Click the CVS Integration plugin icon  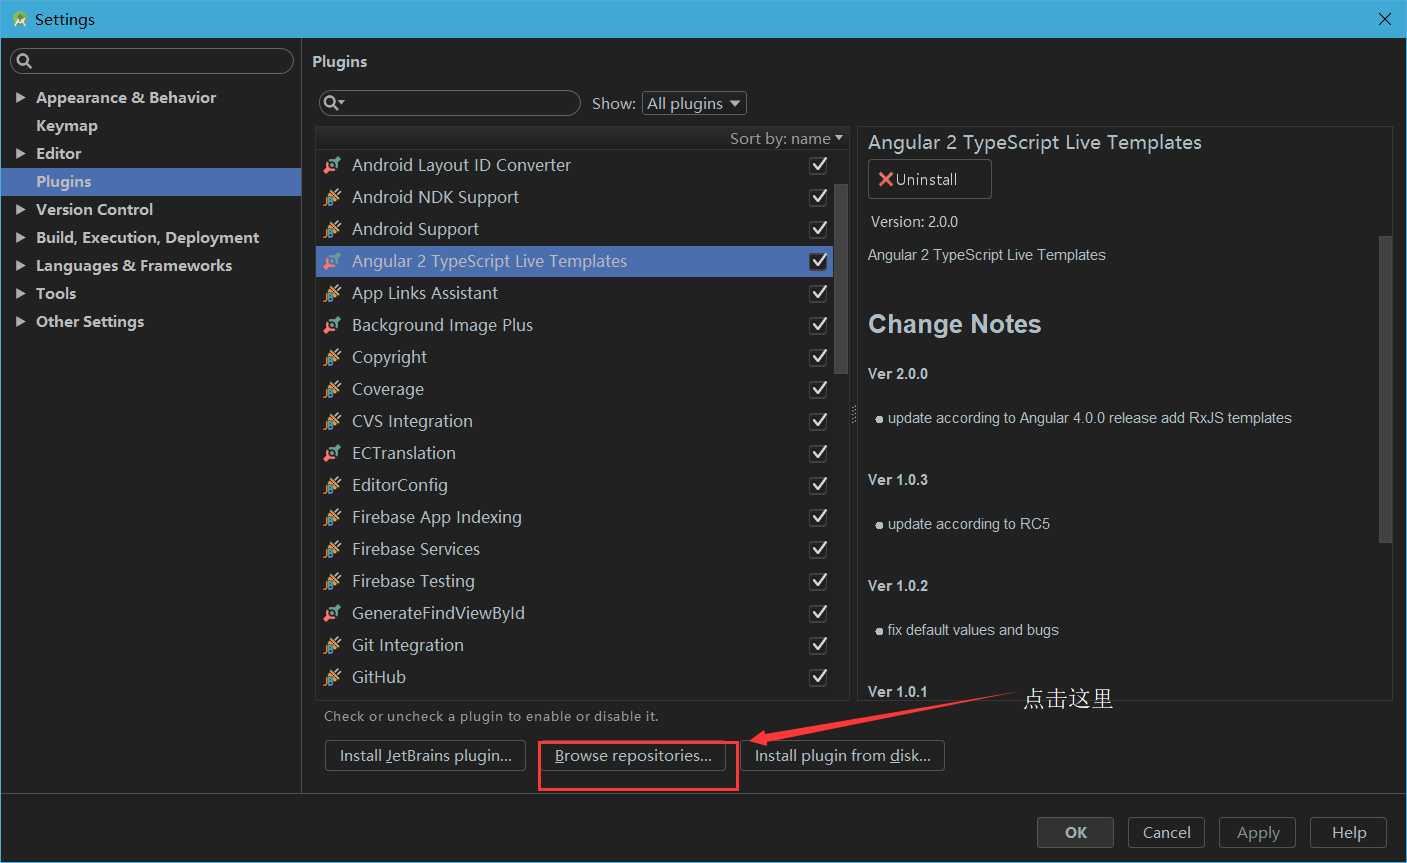click(333, 421)
